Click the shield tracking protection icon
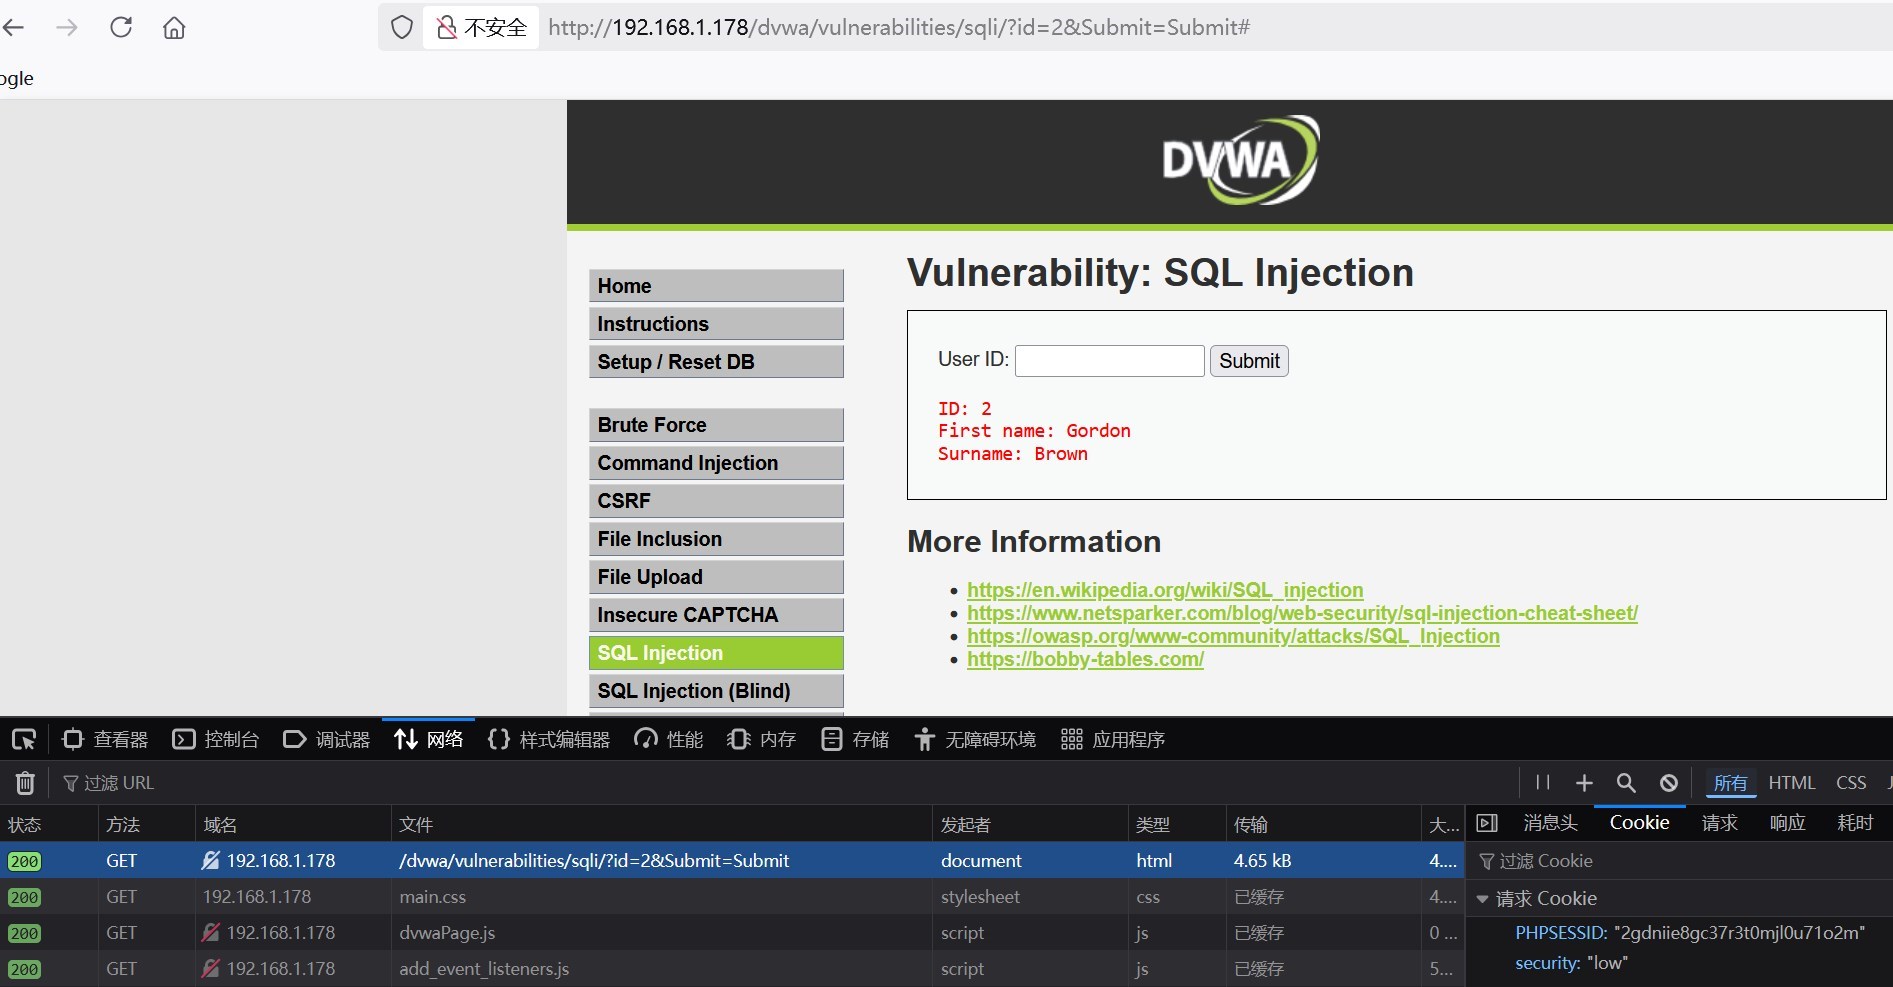The image size is (1893, 987). [402, 27]
